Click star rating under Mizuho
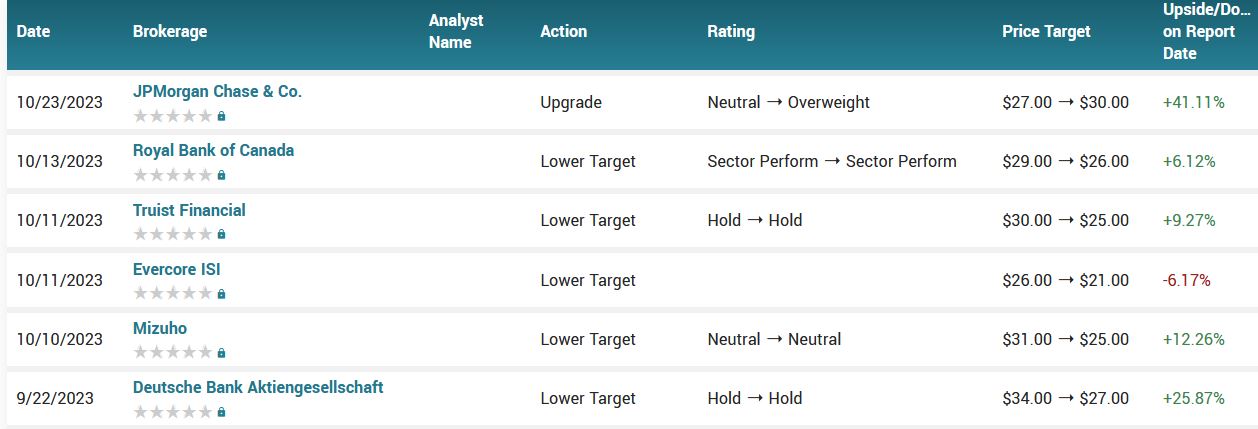1258x429 pixels. point(172,353)
